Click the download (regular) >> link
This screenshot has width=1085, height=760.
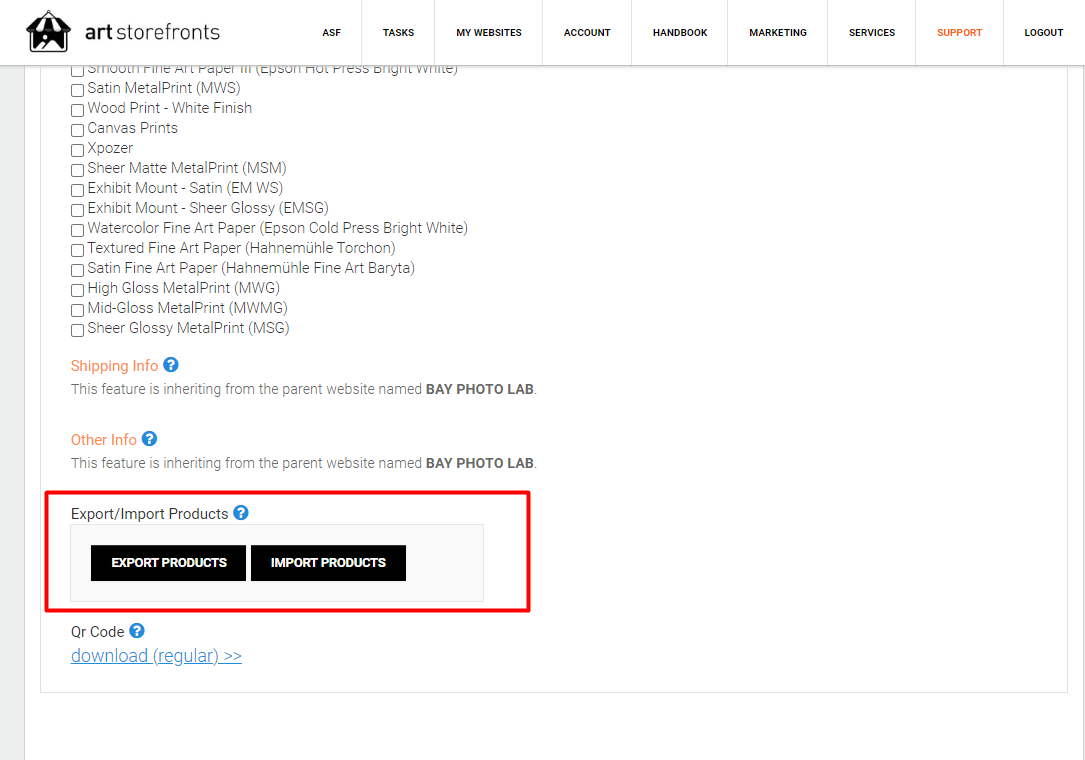156,655
